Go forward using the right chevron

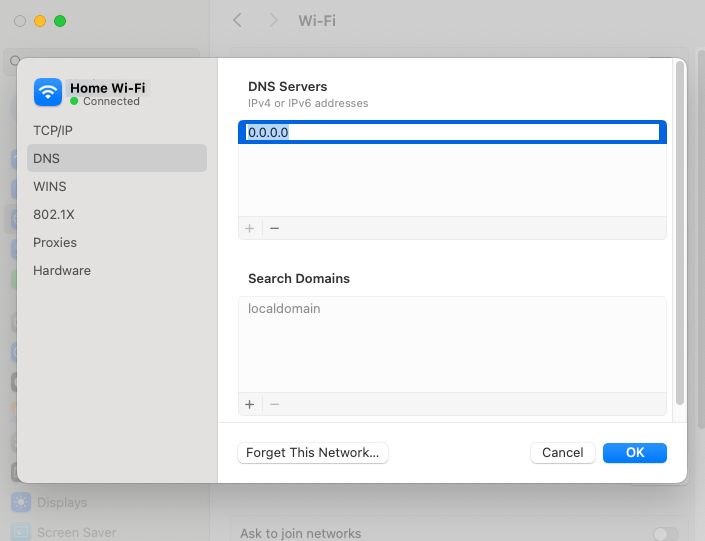click(273, 20)
